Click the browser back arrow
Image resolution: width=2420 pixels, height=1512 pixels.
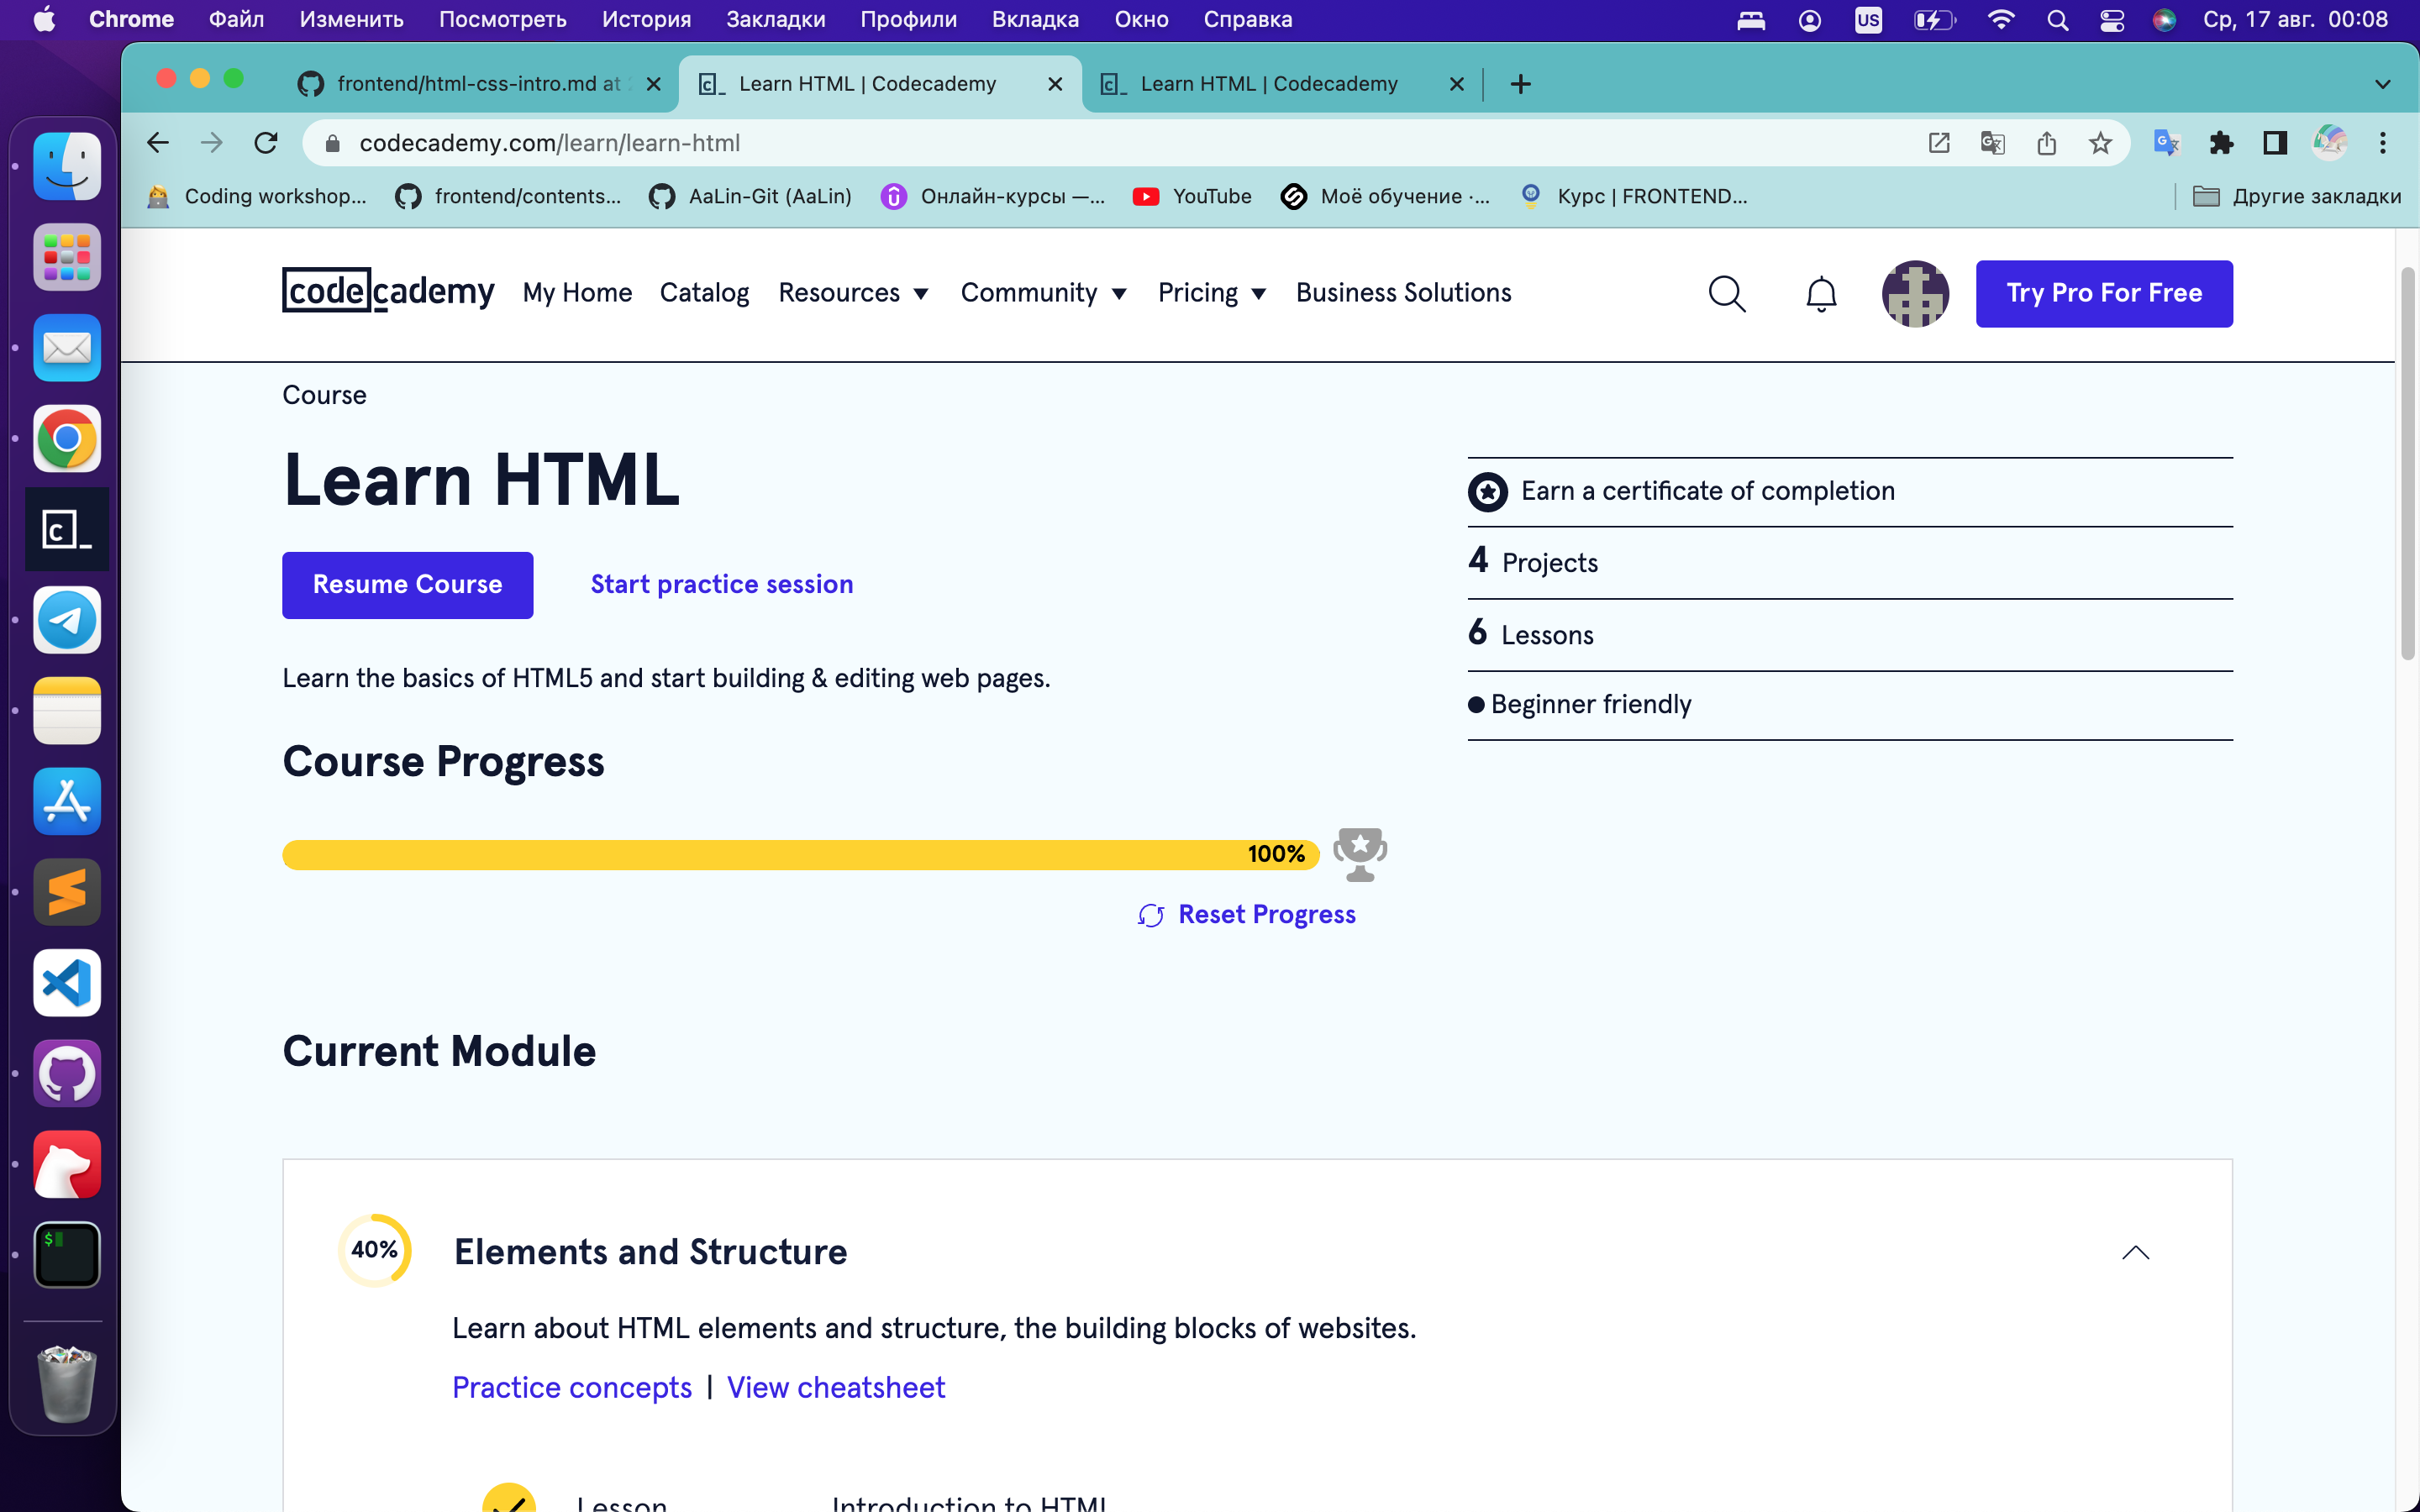pos(158,143)
